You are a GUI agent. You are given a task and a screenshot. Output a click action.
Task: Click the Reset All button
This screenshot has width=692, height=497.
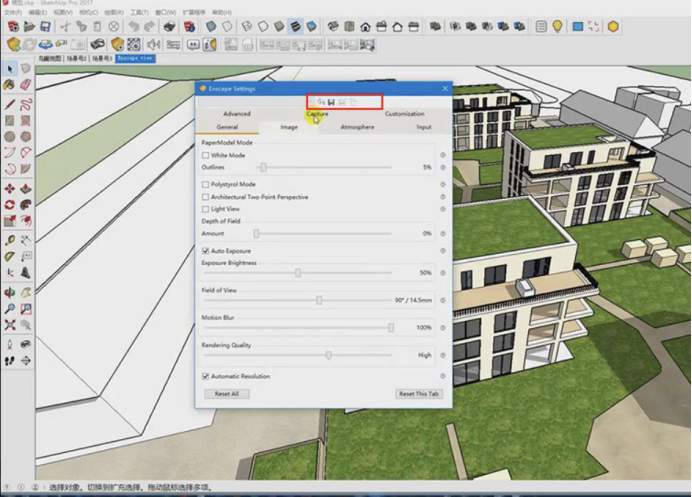[x=227, y=394]
